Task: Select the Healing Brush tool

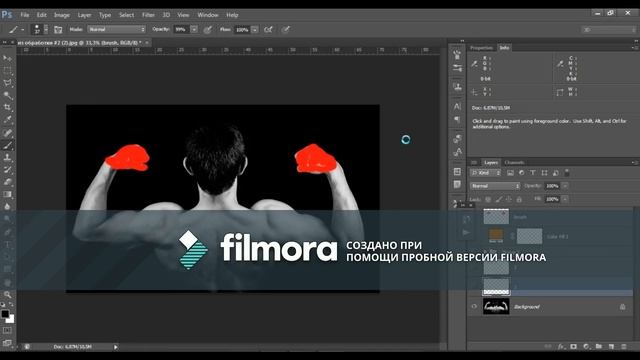Action: [x=7, y=133]
